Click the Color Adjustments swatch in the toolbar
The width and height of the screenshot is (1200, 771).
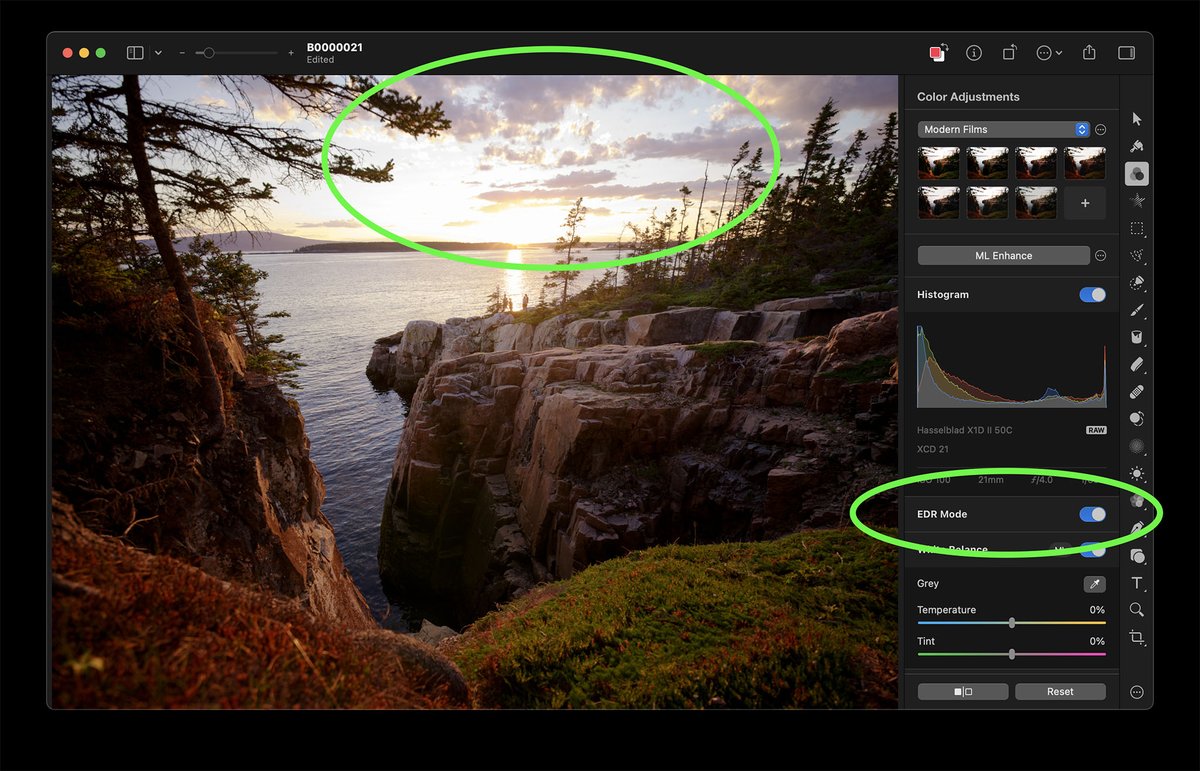coord(938,52)
